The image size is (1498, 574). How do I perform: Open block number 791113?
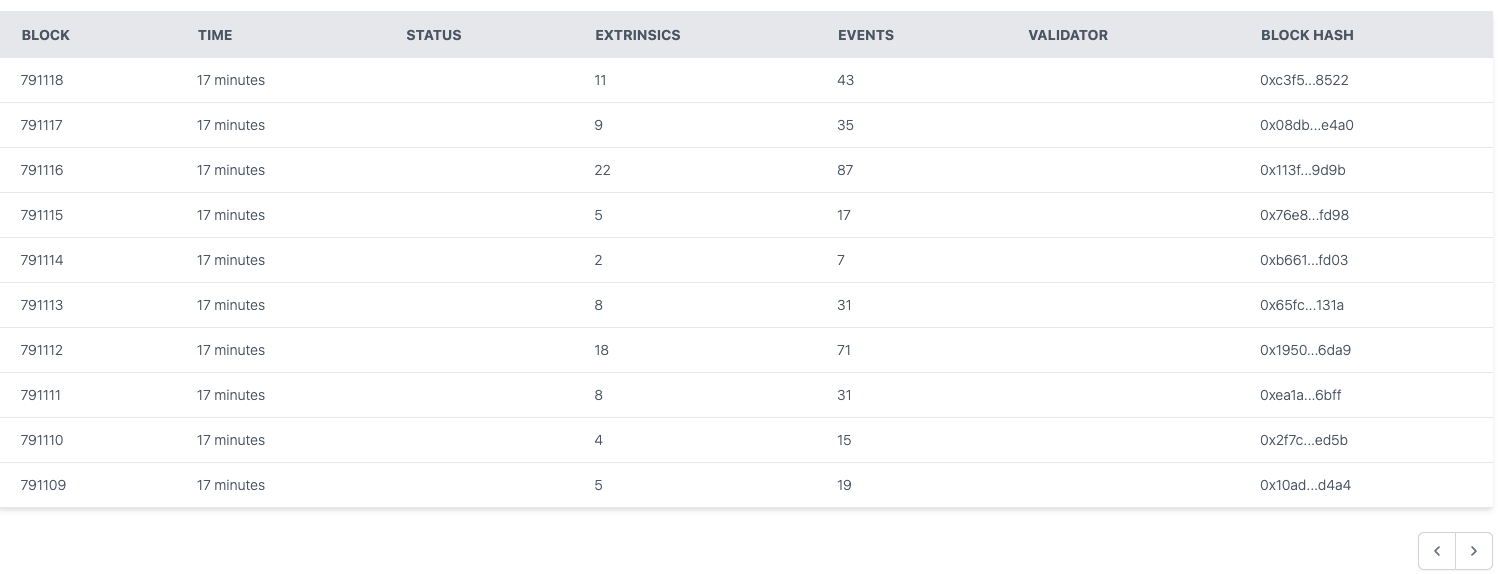42,305
